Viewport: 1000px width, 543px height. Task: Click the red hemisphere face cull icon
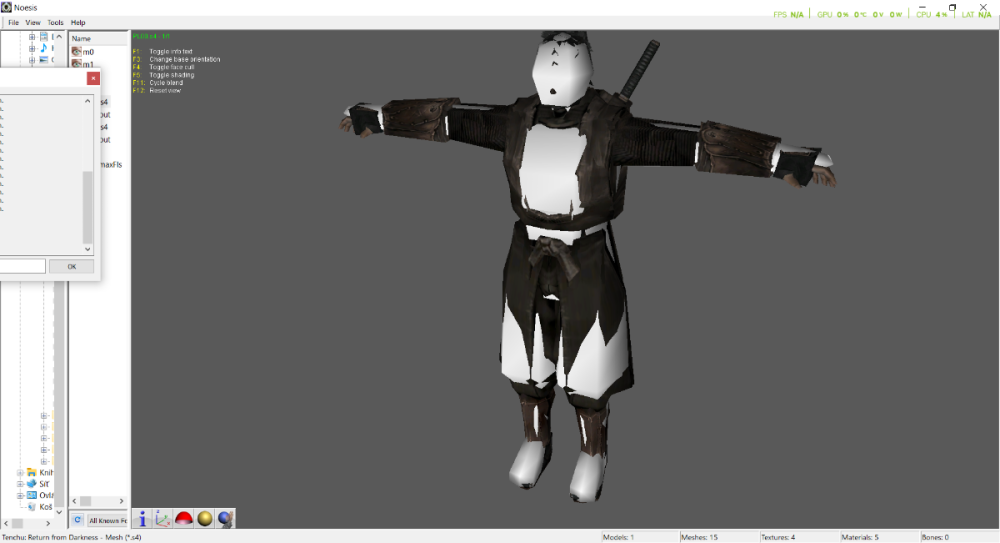184,519
